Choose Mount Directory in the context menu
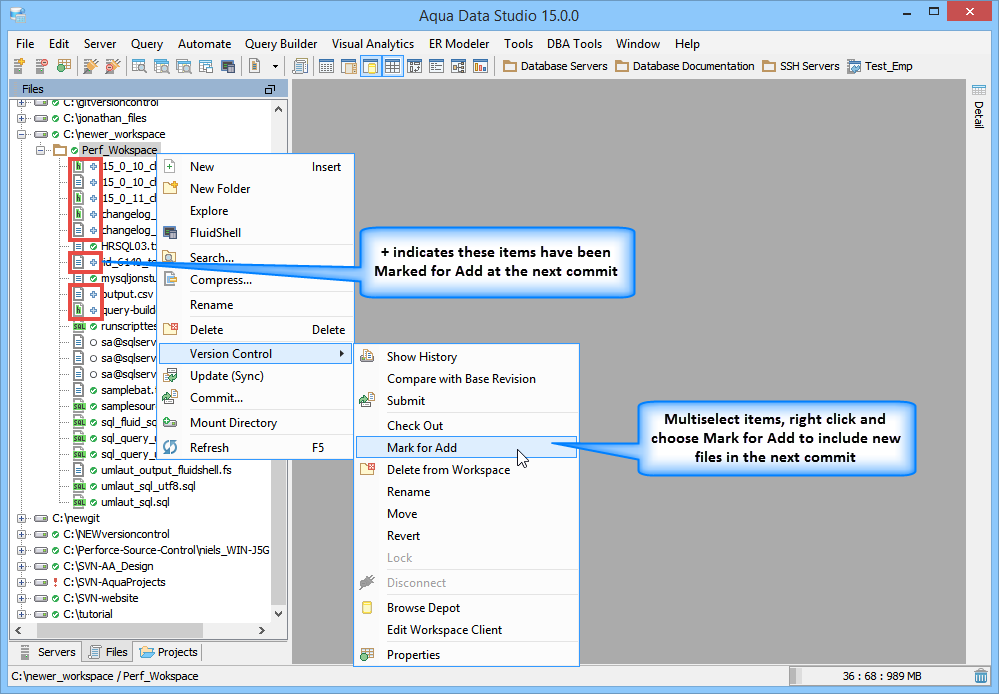Viewport: 999px width, 694px height. coord(255,423)
